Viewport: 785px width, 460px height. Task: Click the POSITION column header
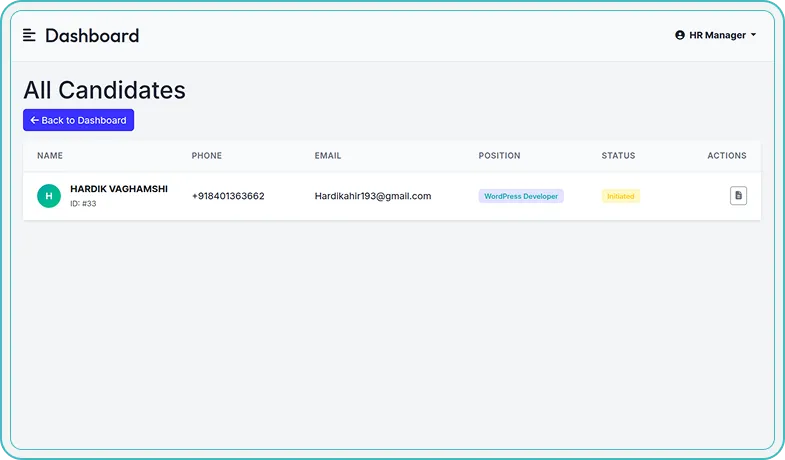point(499,156)
